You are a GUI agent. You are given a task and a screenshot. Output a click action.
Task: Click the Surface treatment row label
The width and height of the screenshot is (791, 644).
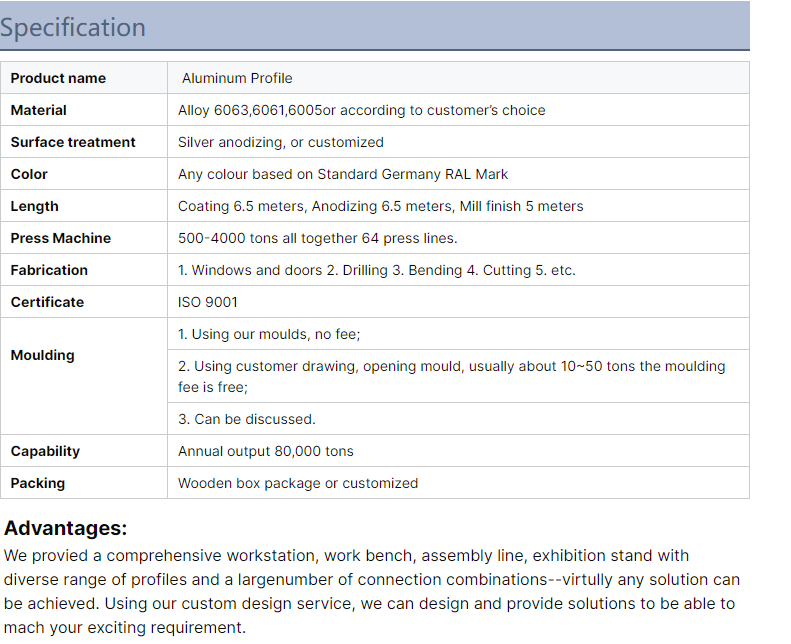click(x=73, y=142)
